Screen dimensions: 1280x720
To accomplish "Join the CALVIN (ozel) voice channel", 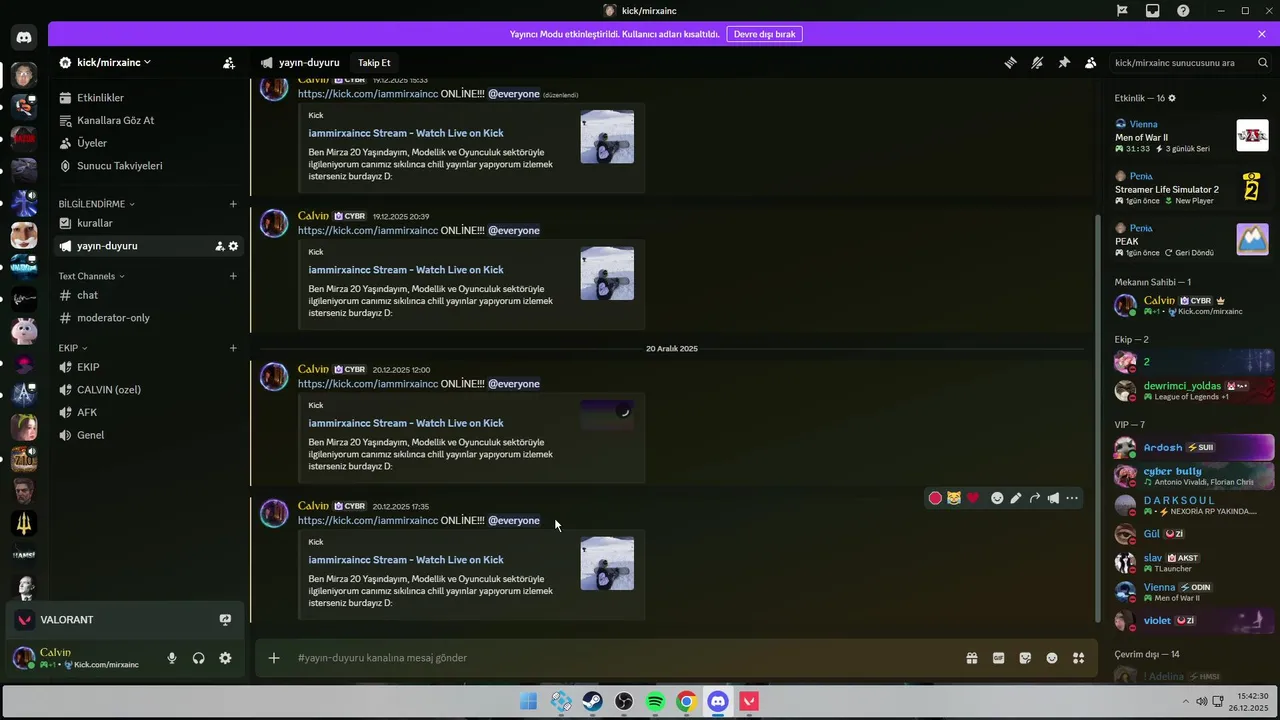I will coord(148,390).
